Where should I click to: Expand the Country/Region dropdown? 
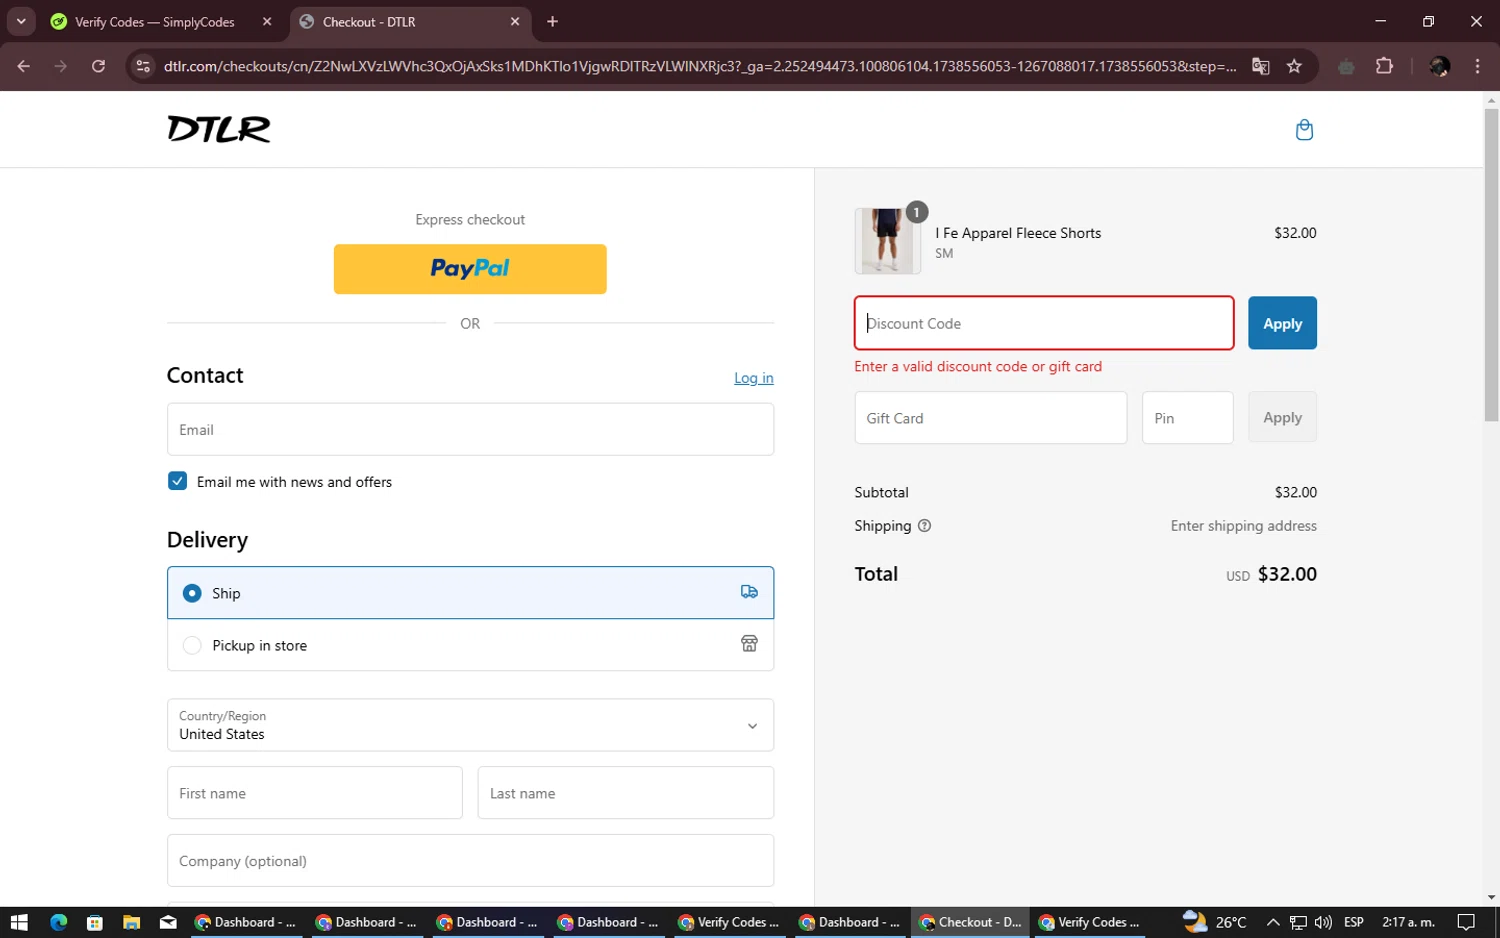click(x=470, y=725)
